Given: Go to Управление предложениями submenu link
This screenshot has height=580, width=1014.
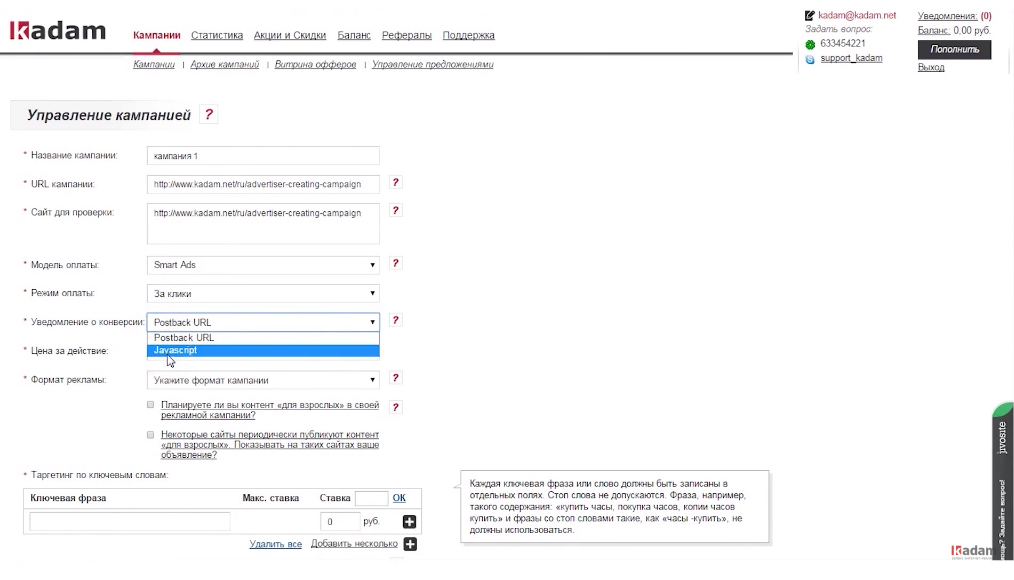Looking at the screenshot, I should (x=433, y=65).
